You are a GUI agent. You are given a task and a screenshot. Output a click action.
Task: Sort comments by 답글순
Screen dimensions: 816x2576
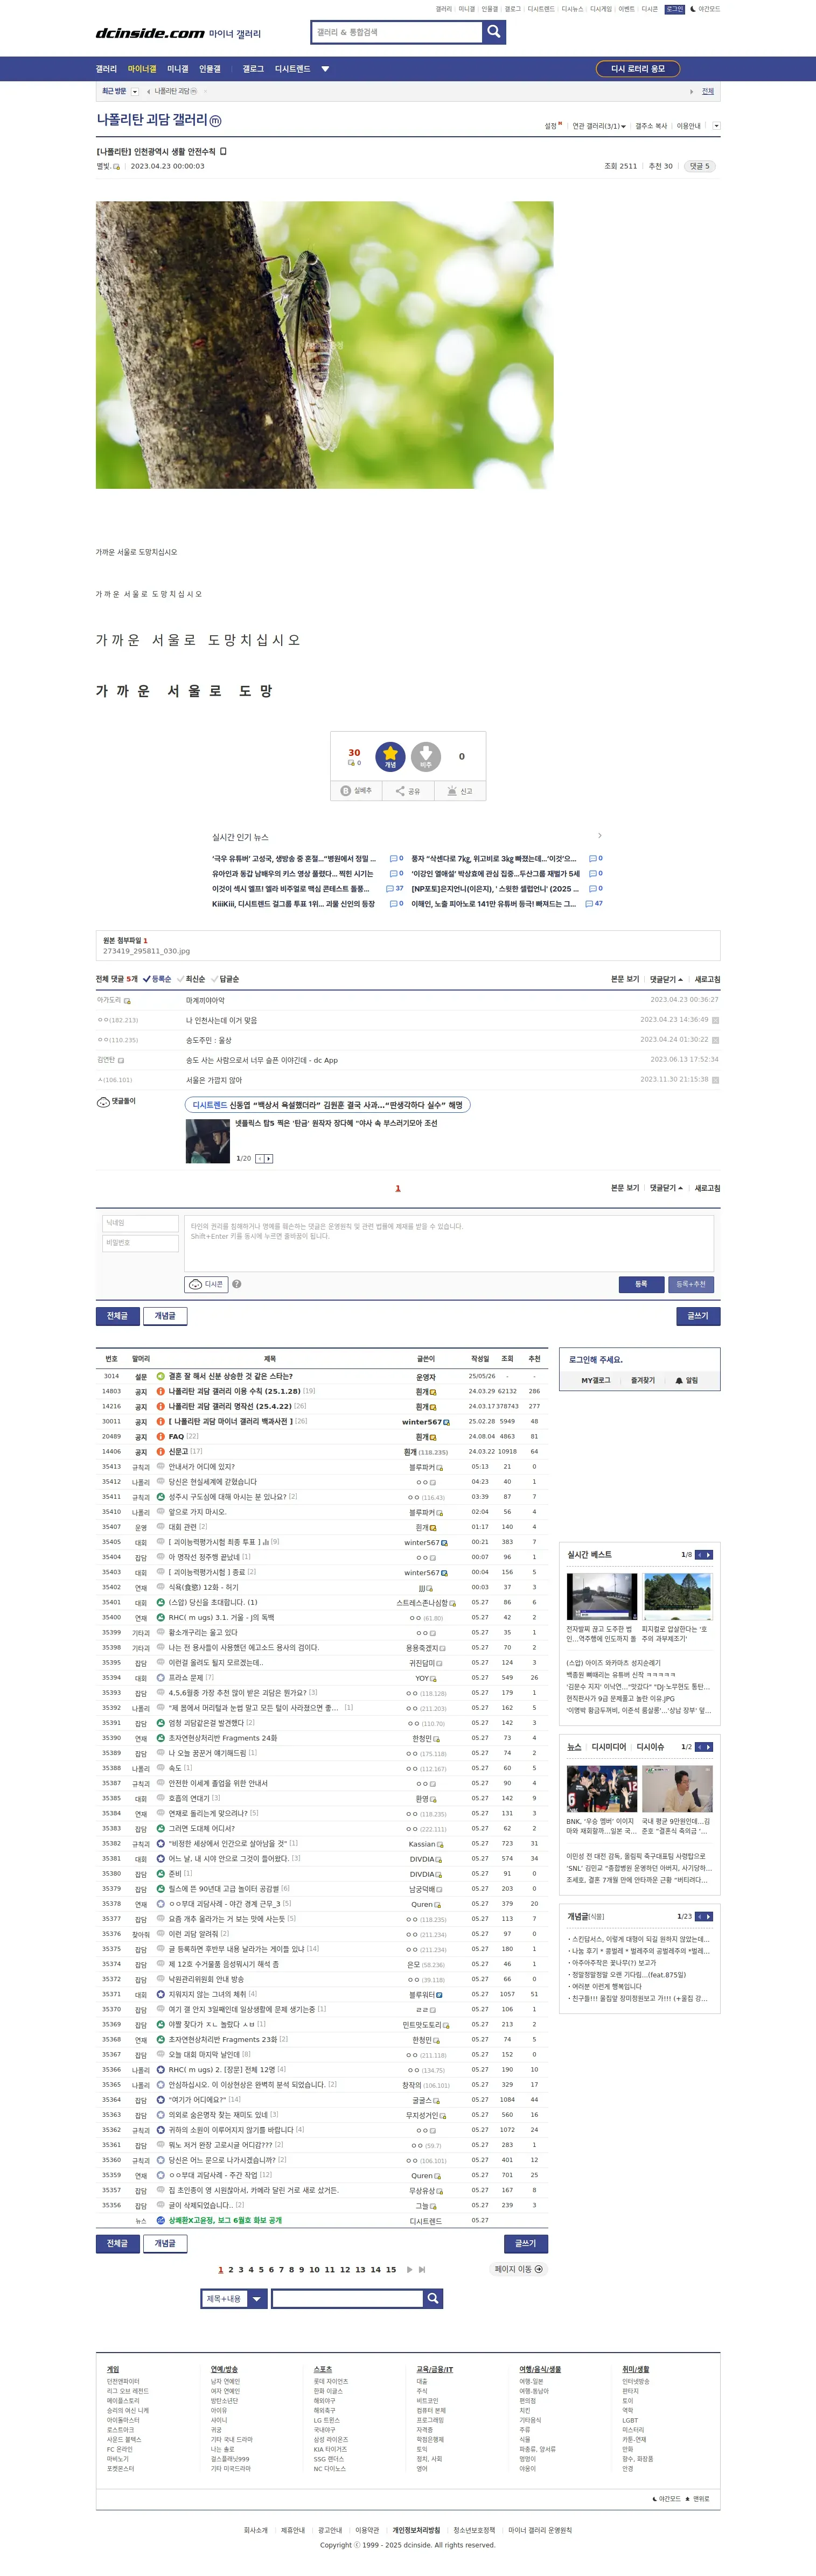click(225, 979)
